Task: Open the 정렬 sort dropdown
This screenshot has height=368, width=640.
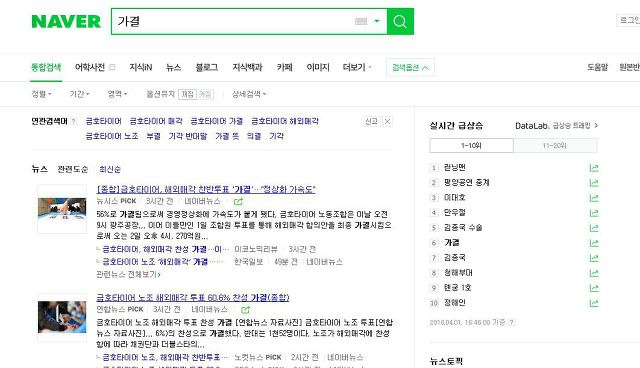Action: pyautogui.click(x=41, y=94)
